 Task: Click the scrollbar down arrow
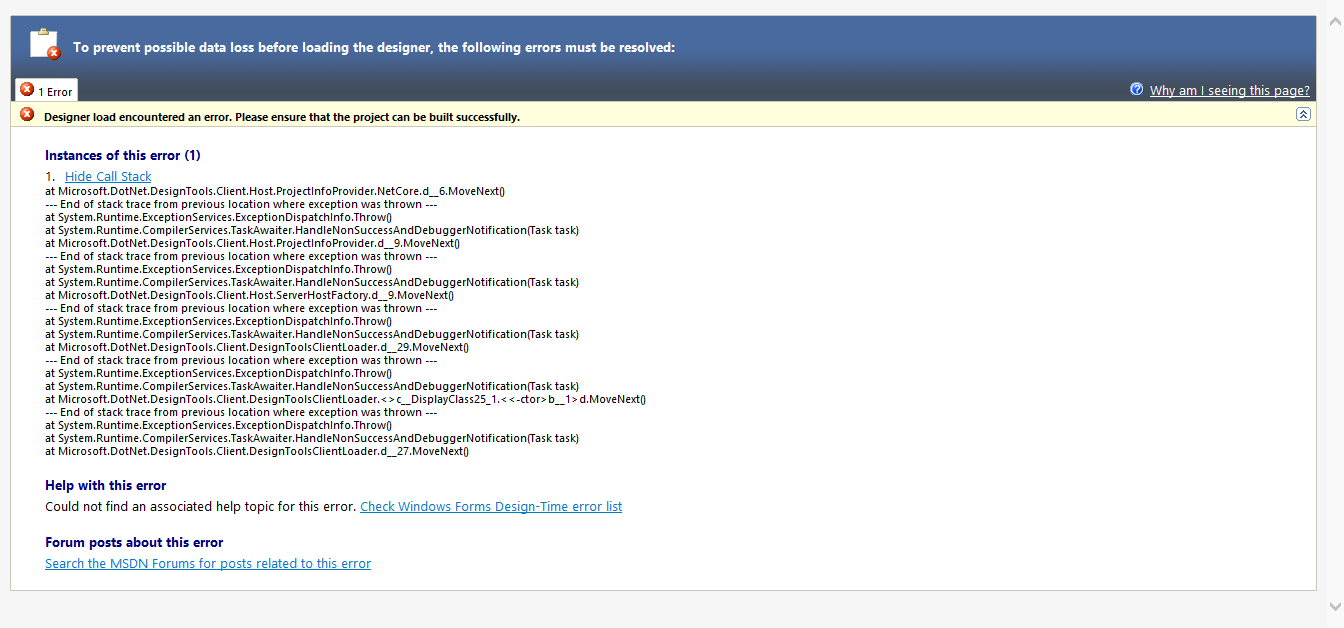[1335, 606]
